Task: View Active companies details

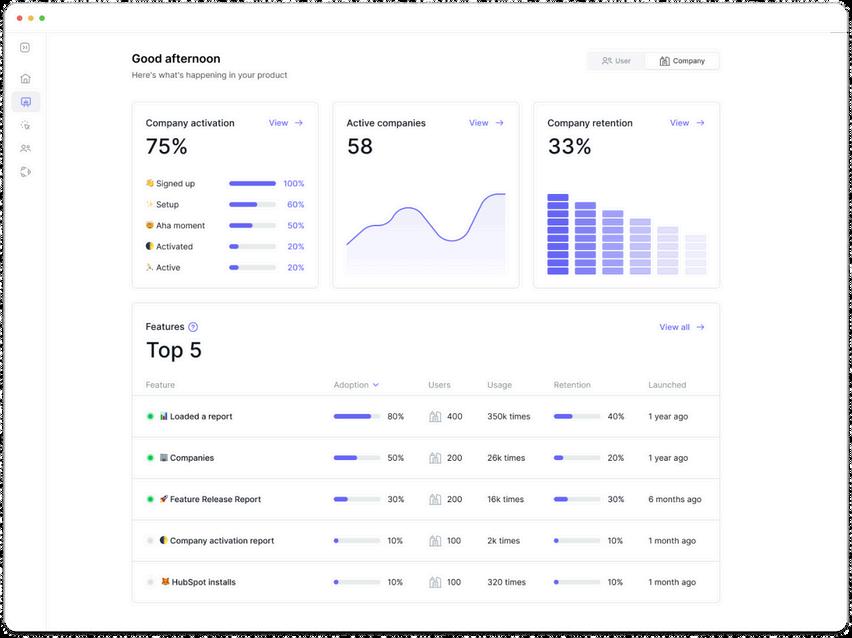Action: tap(486, 123)
